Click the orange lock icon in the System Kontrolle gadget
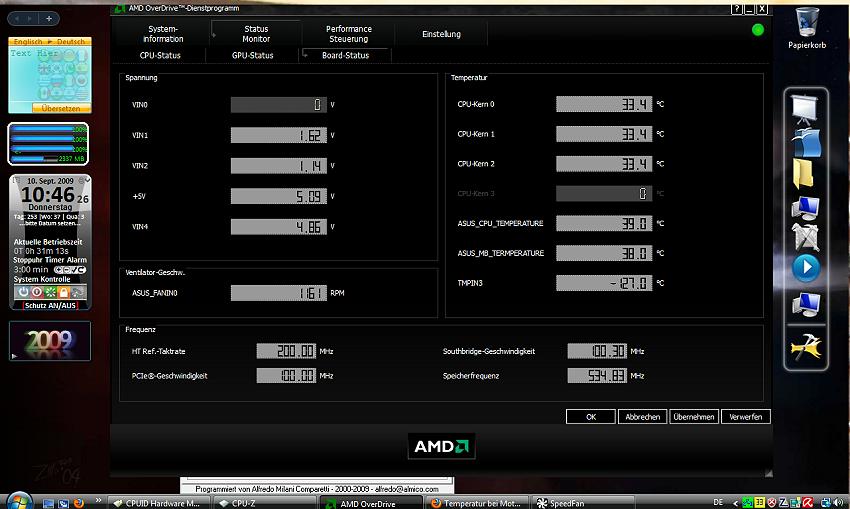 64,292
